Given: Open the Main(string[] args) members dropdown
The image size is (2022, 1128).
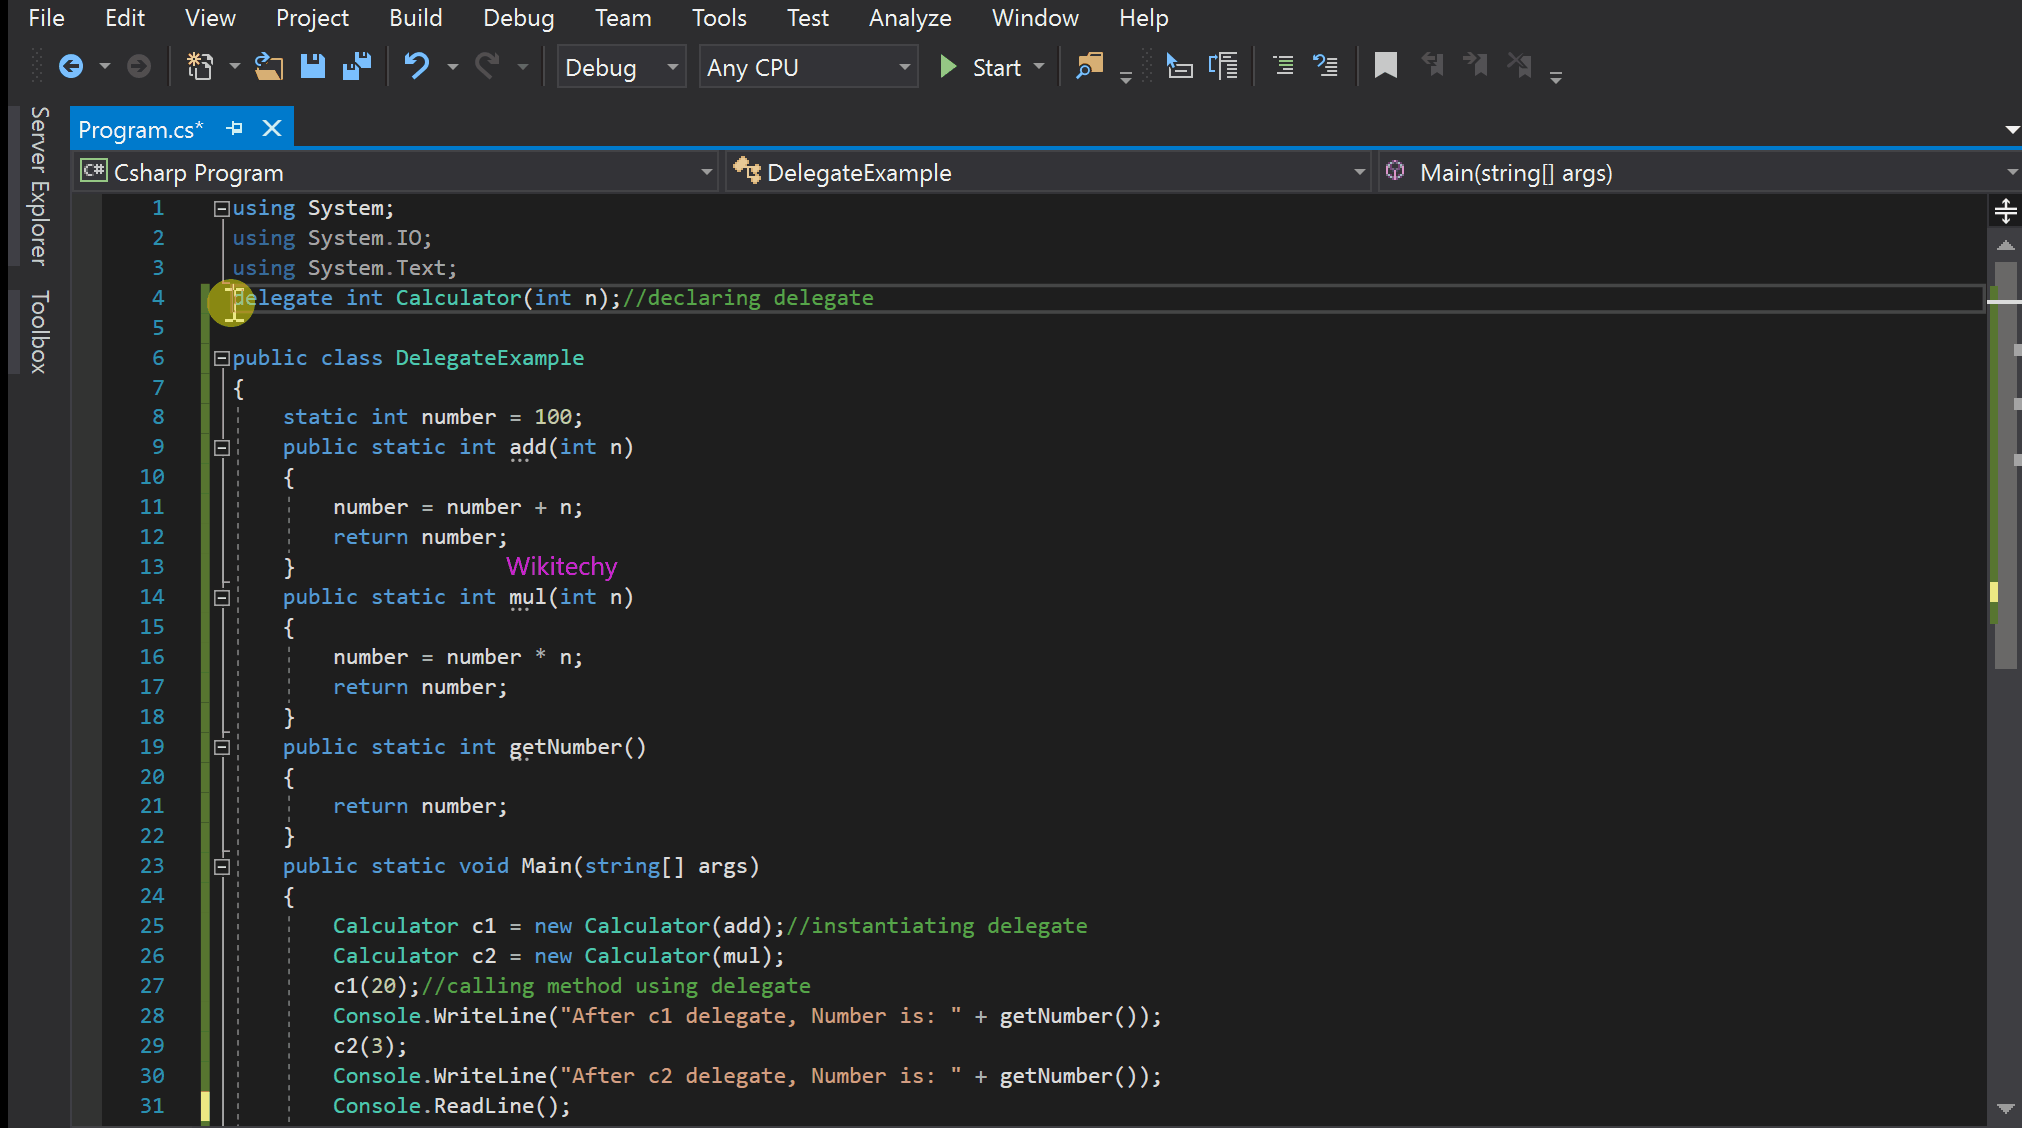Looking at the screenshot, I should (x=1700, y=173).
